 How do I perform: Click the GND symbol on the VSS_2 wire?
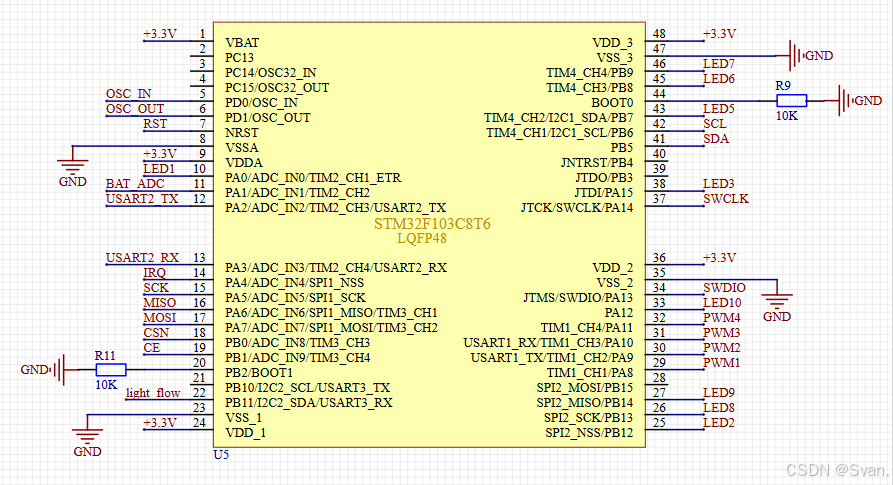[777, 309]
